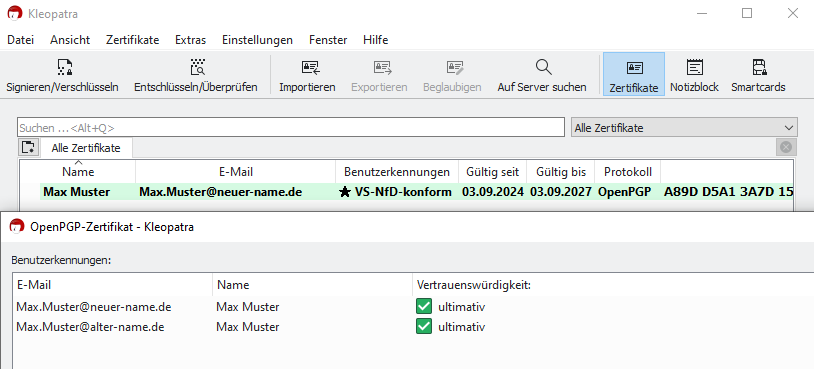Viewport: 814px width, 369px height.
Task: Open the Ansicht menu
Action: pos(70,40)
